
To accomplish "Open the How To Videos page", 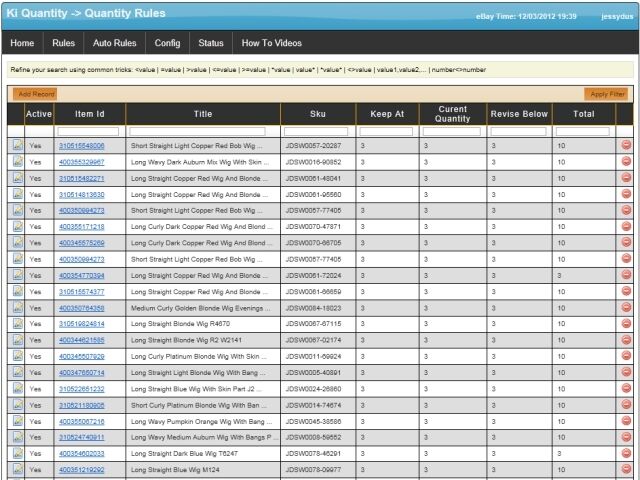I will pyautogui.click(x=272, y=44).
